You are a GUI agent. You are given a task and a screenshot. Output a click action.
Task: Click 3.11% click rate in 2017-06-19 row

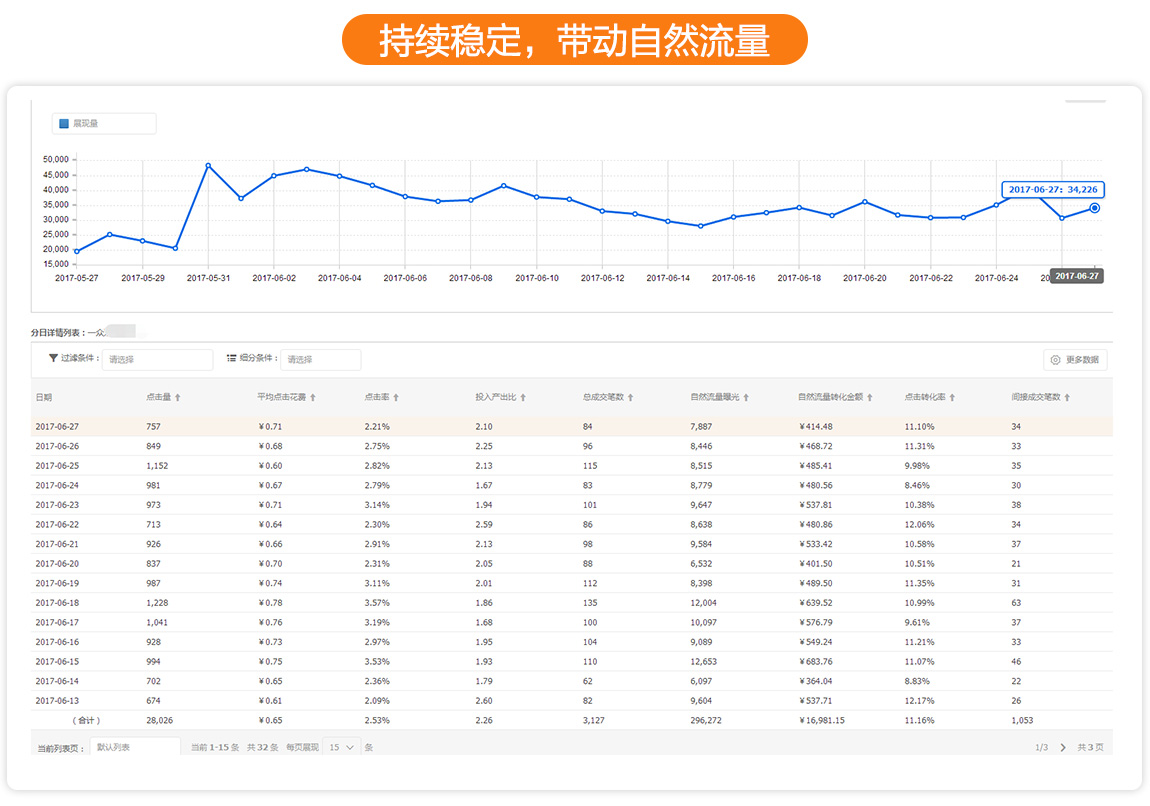377,583
